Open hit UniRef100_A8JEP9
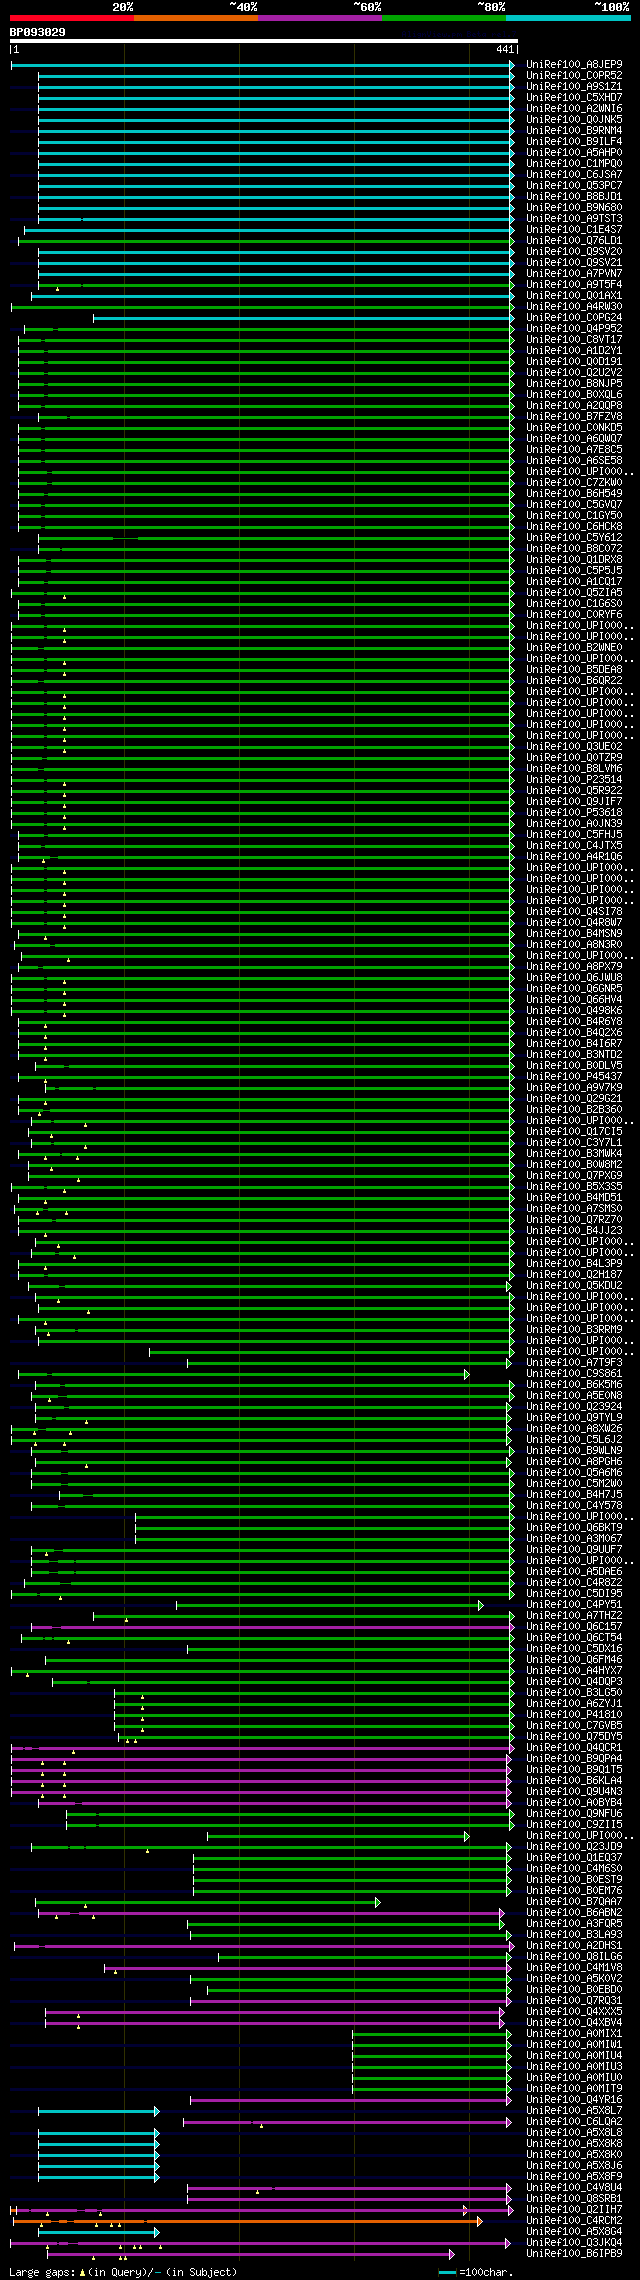The width and height of the screenshot is (640, 2280). (574, 65)
